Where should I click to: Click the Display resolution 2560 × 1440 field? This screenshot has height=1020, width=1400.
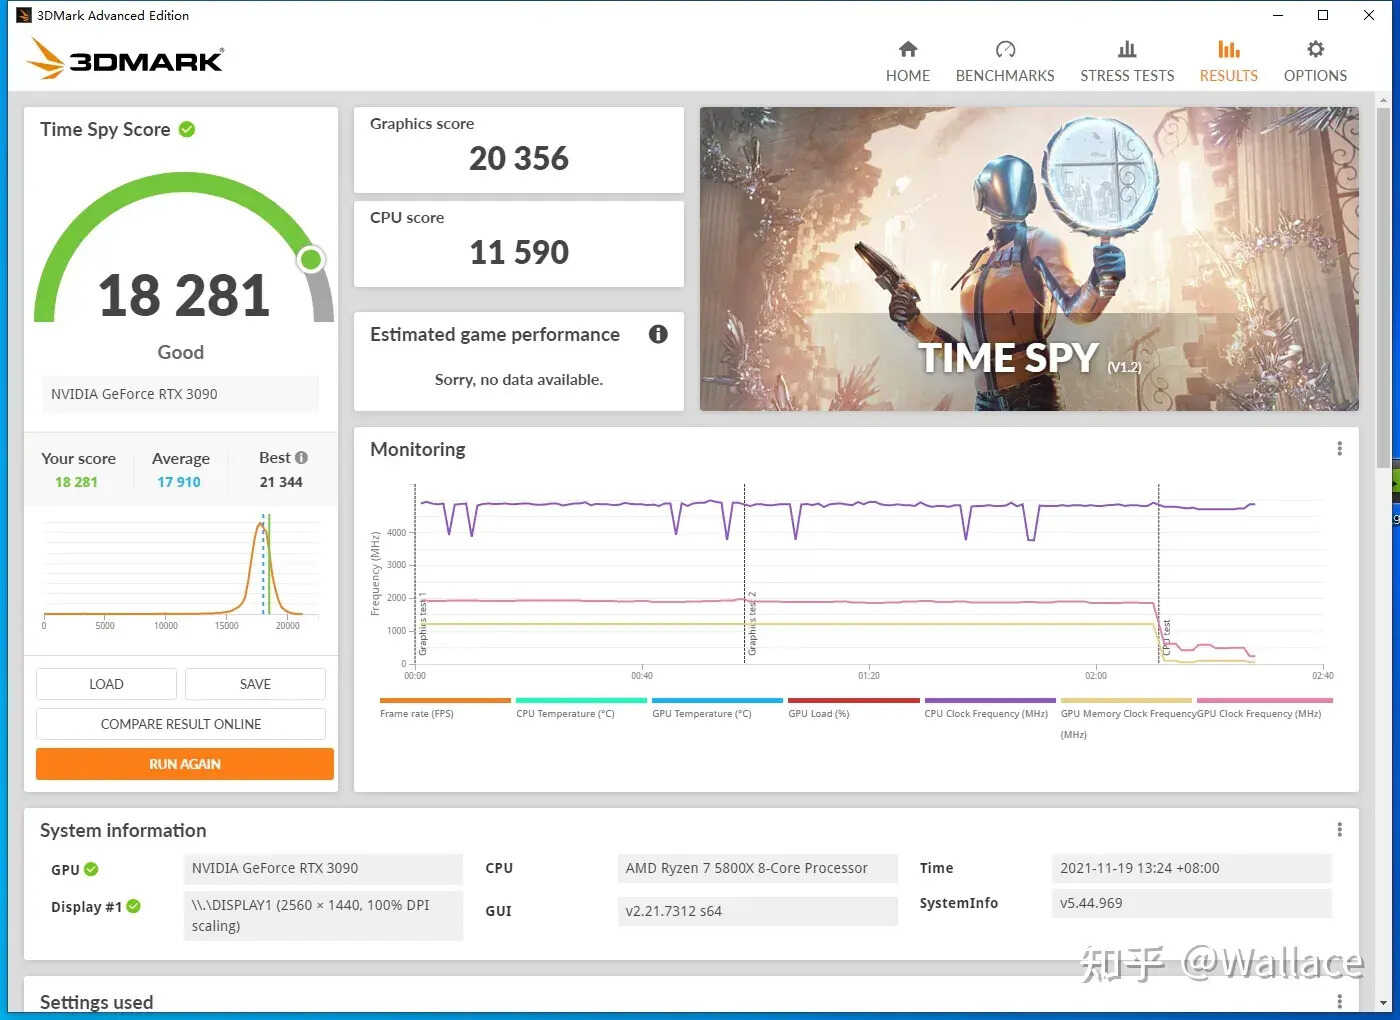click(323, 916)
